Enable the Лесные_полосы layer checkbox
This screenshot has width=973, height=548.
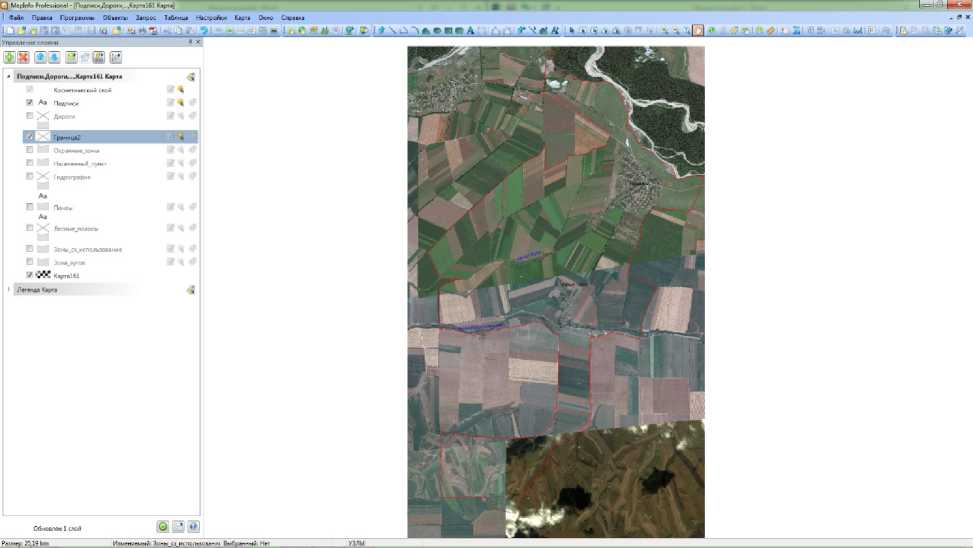(29, 228)
